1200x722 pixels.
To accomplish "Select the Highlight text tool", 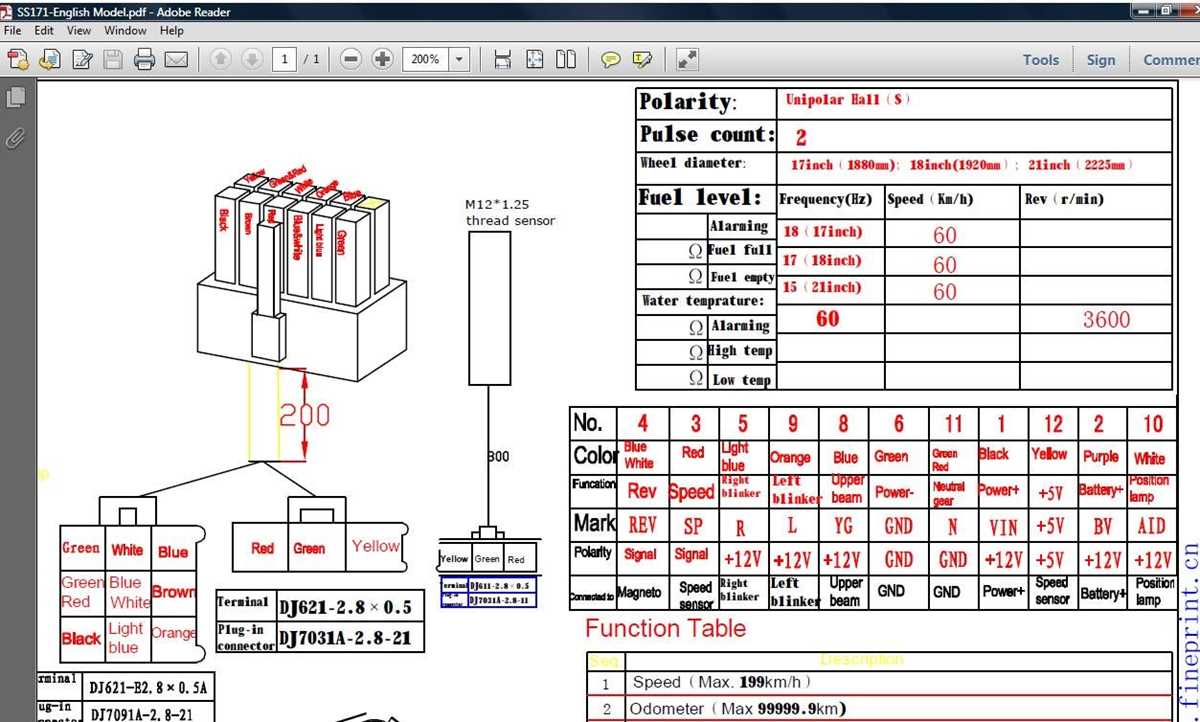I will (x=642, y=60).
